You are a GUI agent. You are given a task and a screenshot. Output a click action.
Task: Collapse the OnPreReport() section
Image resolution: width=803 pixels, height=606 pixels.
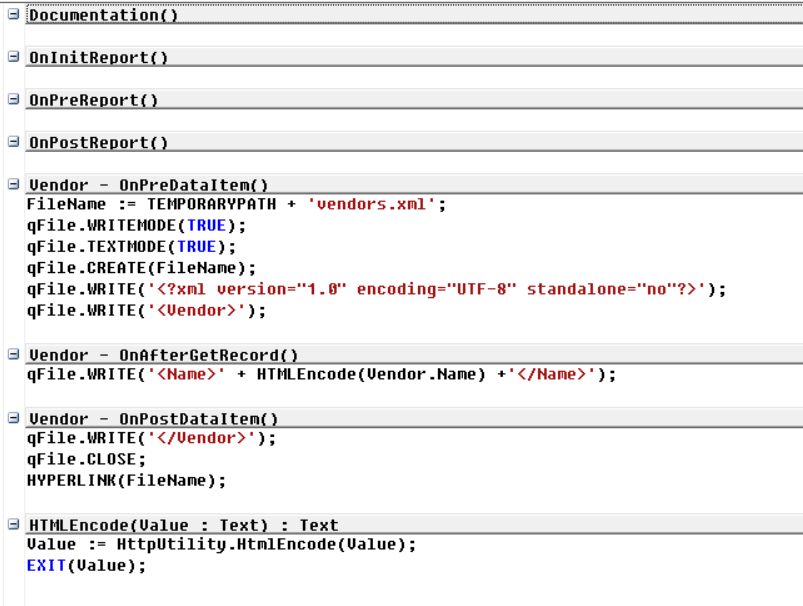(14, 99)
